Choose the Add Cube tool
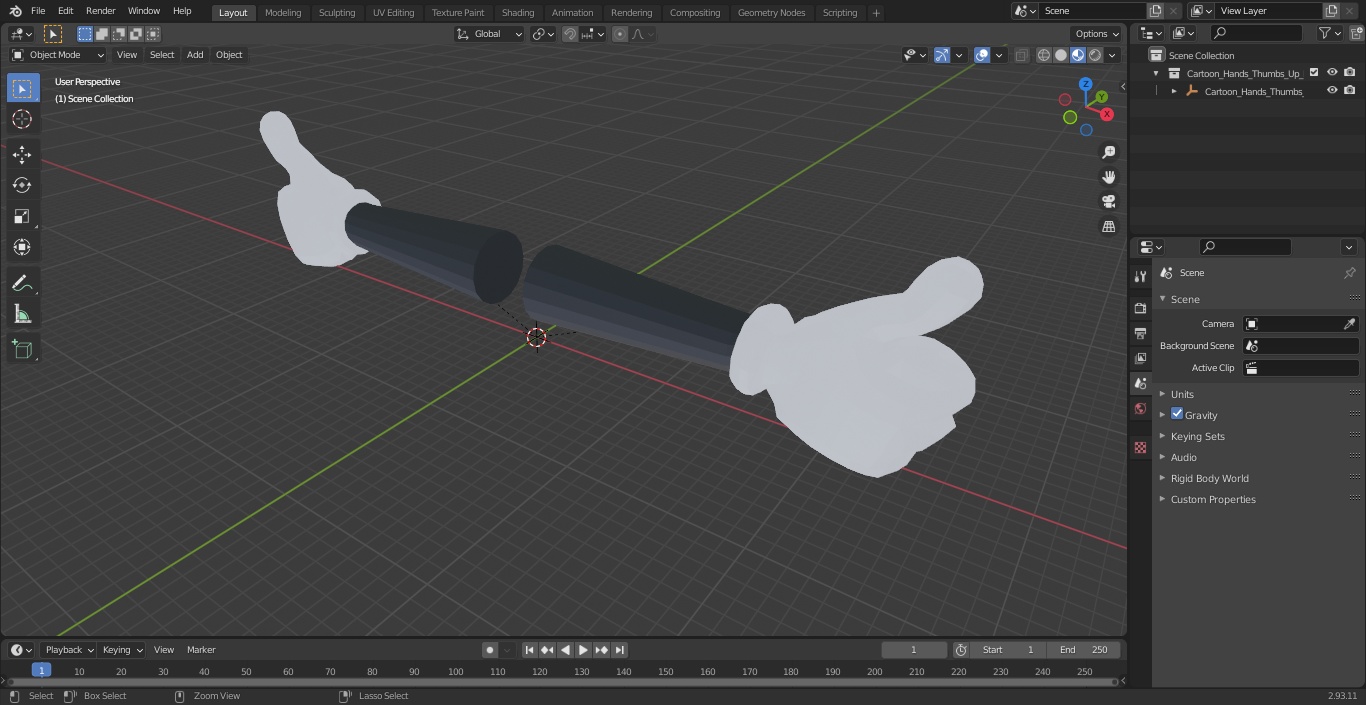Screen dimensions: 1366x705 click(x=23, y=349)
